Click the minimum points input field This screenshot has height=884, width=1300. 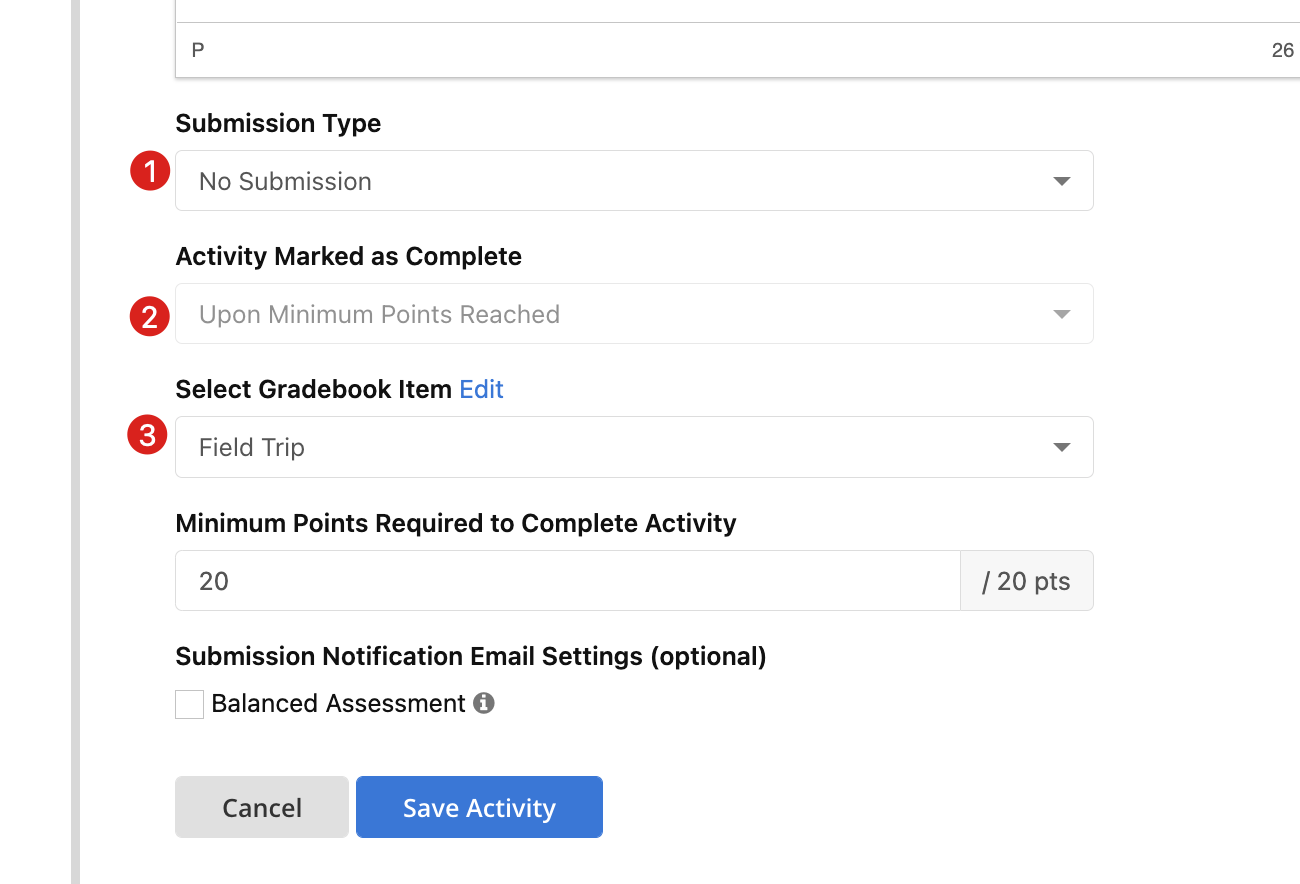pyautogui.click(x=568, y=581)
